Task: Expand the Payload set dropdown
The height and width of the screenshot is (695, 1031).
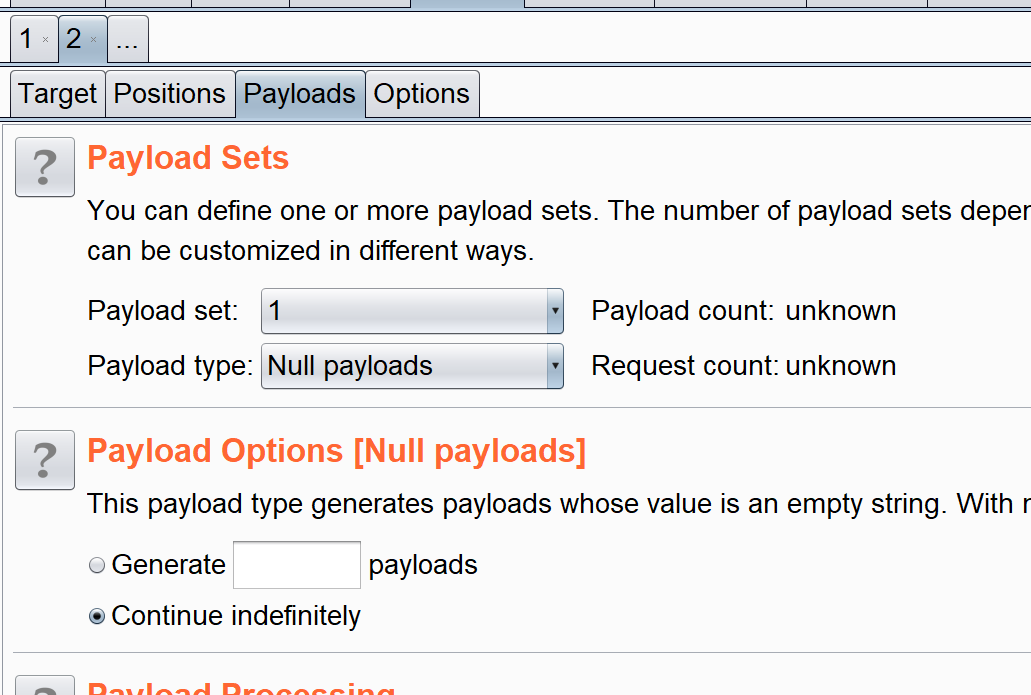Action: tap(412, 311)
